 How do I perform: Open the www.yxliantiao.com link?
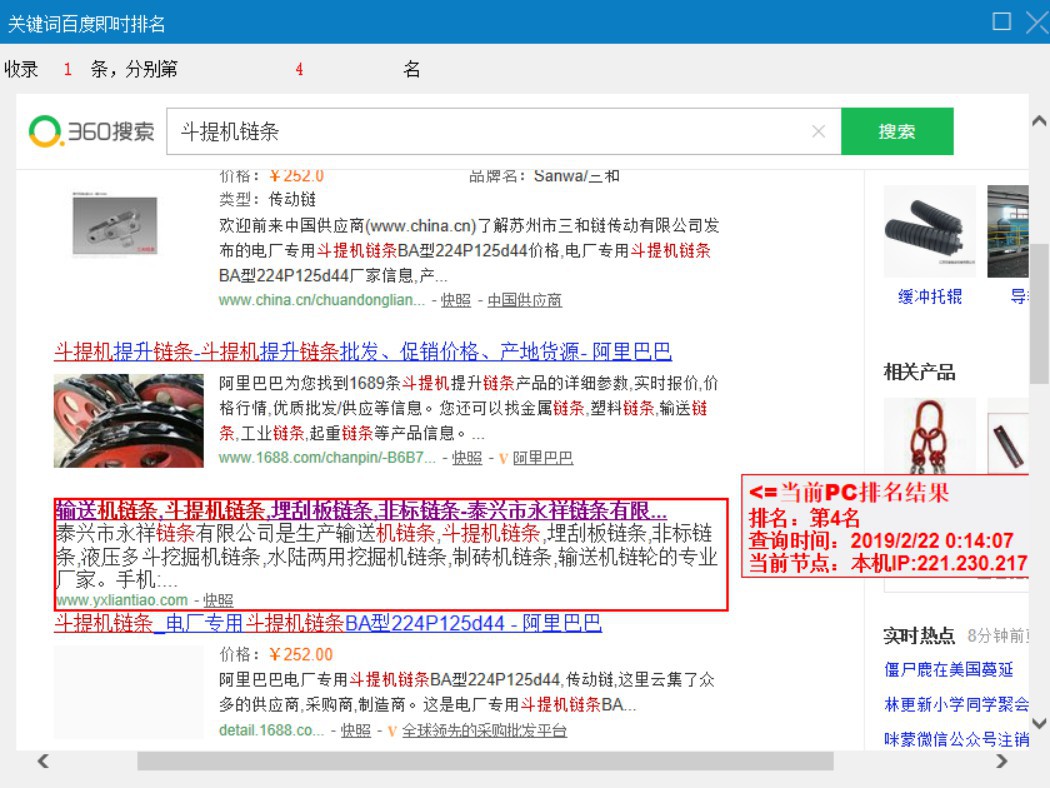click(122, 600)
